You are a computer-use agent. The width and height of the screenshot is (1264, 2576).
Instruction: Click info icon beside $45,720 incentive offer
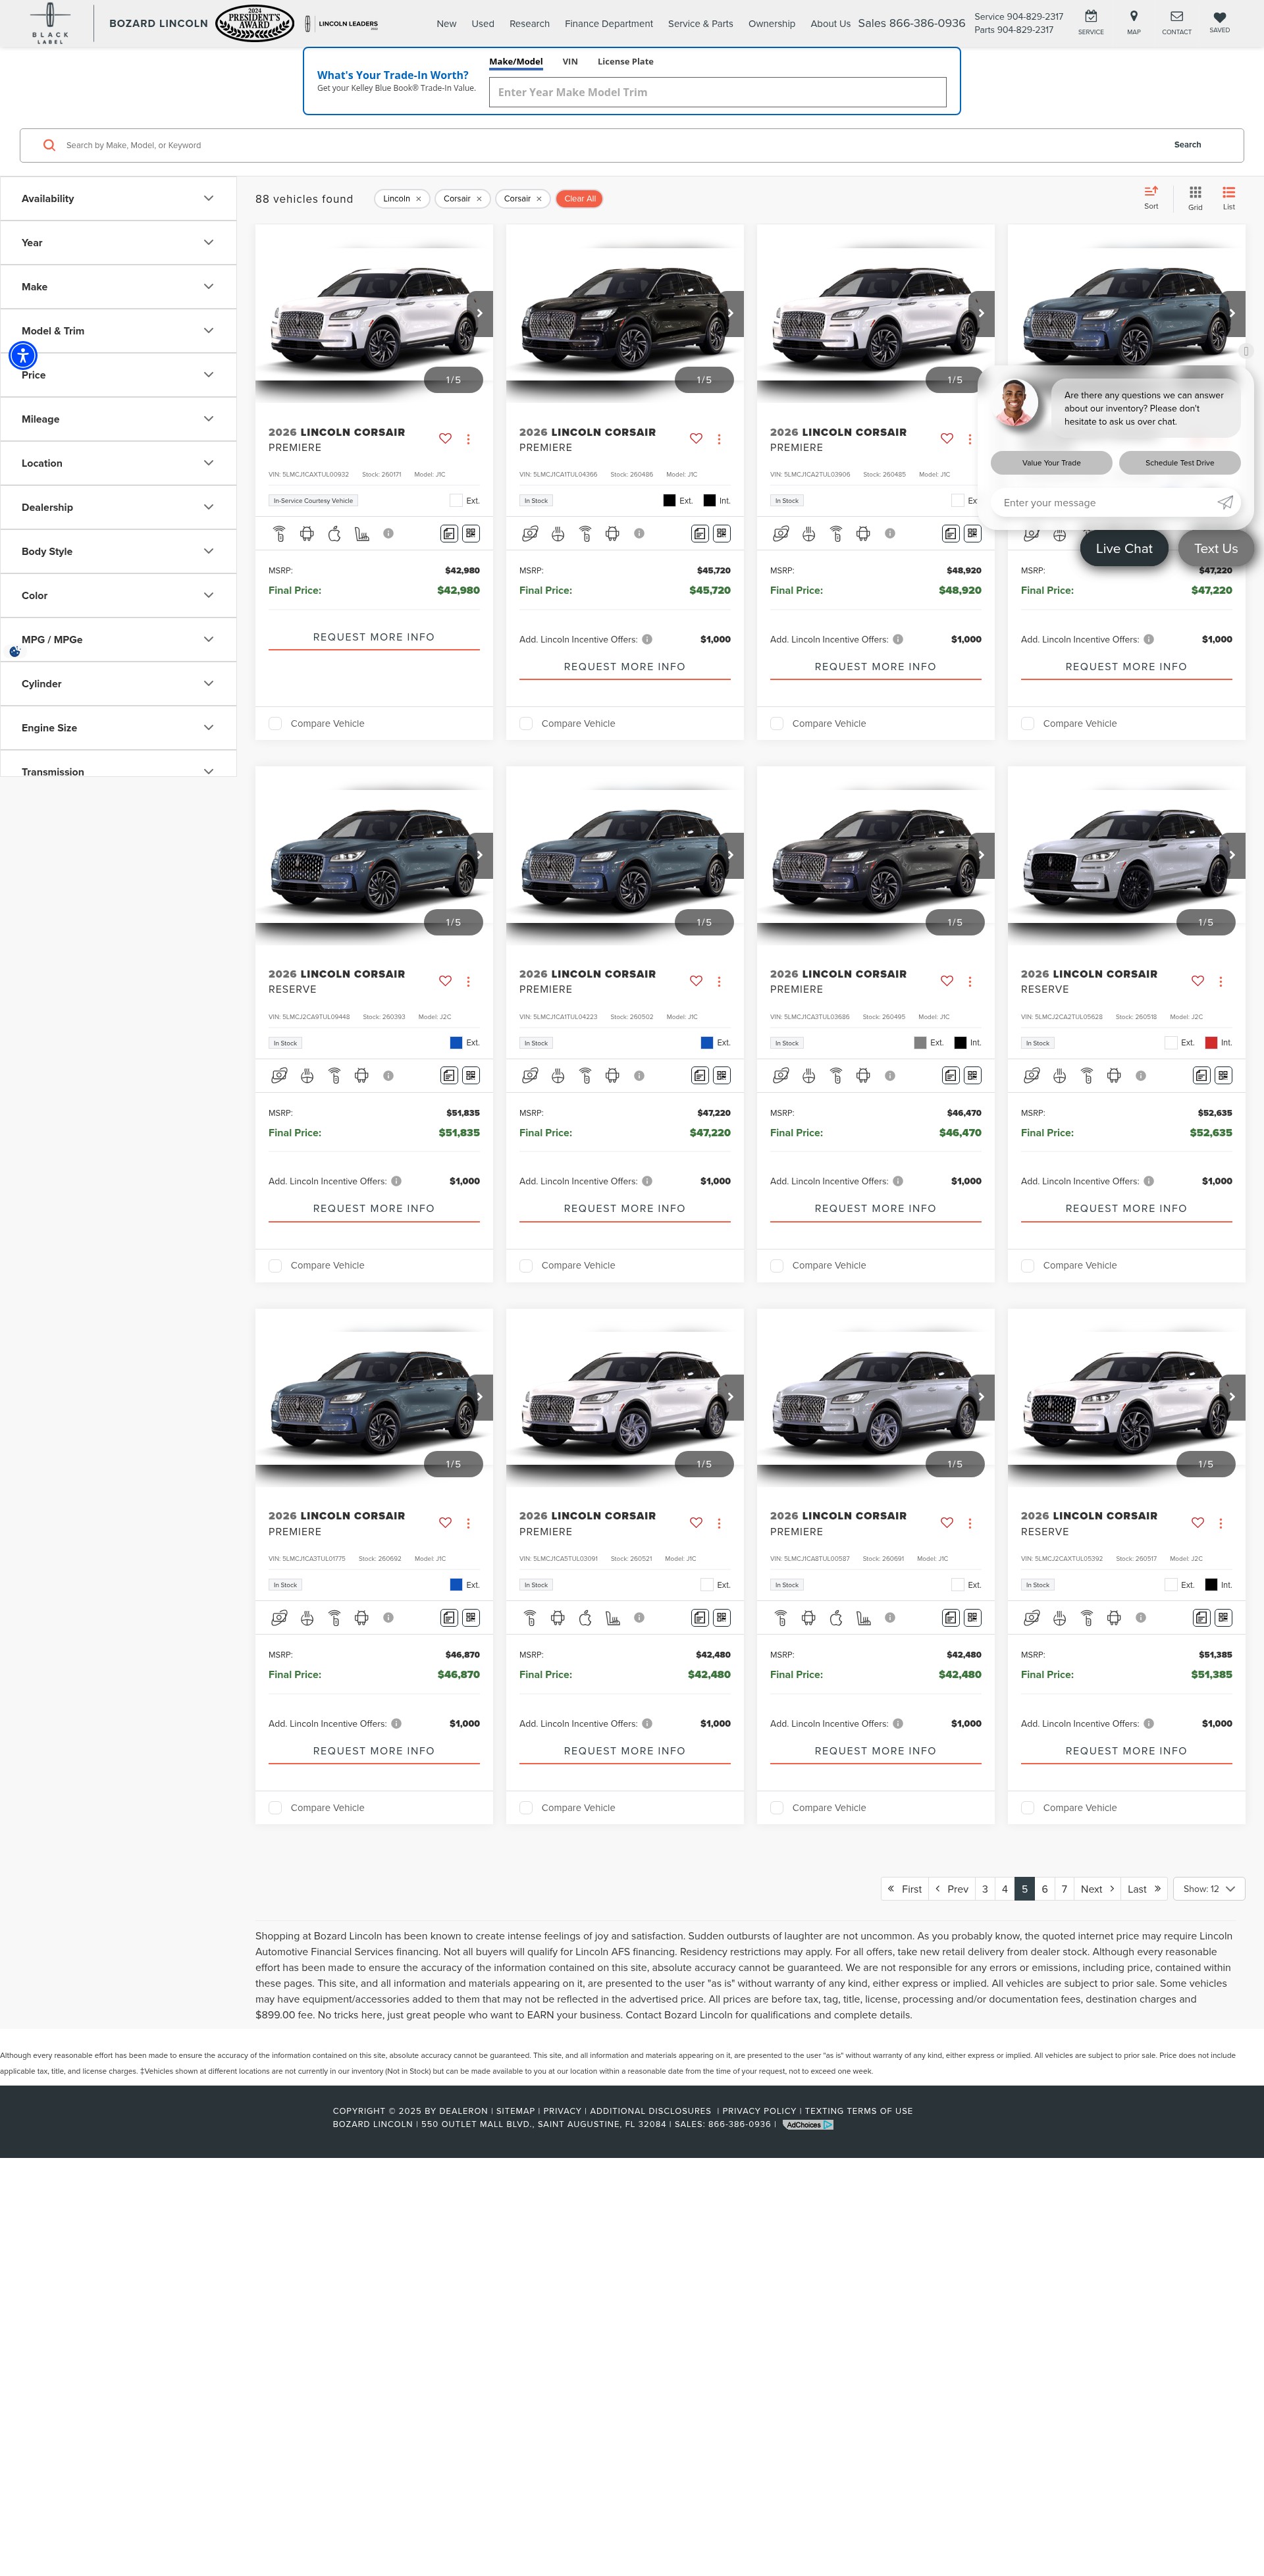647,639
